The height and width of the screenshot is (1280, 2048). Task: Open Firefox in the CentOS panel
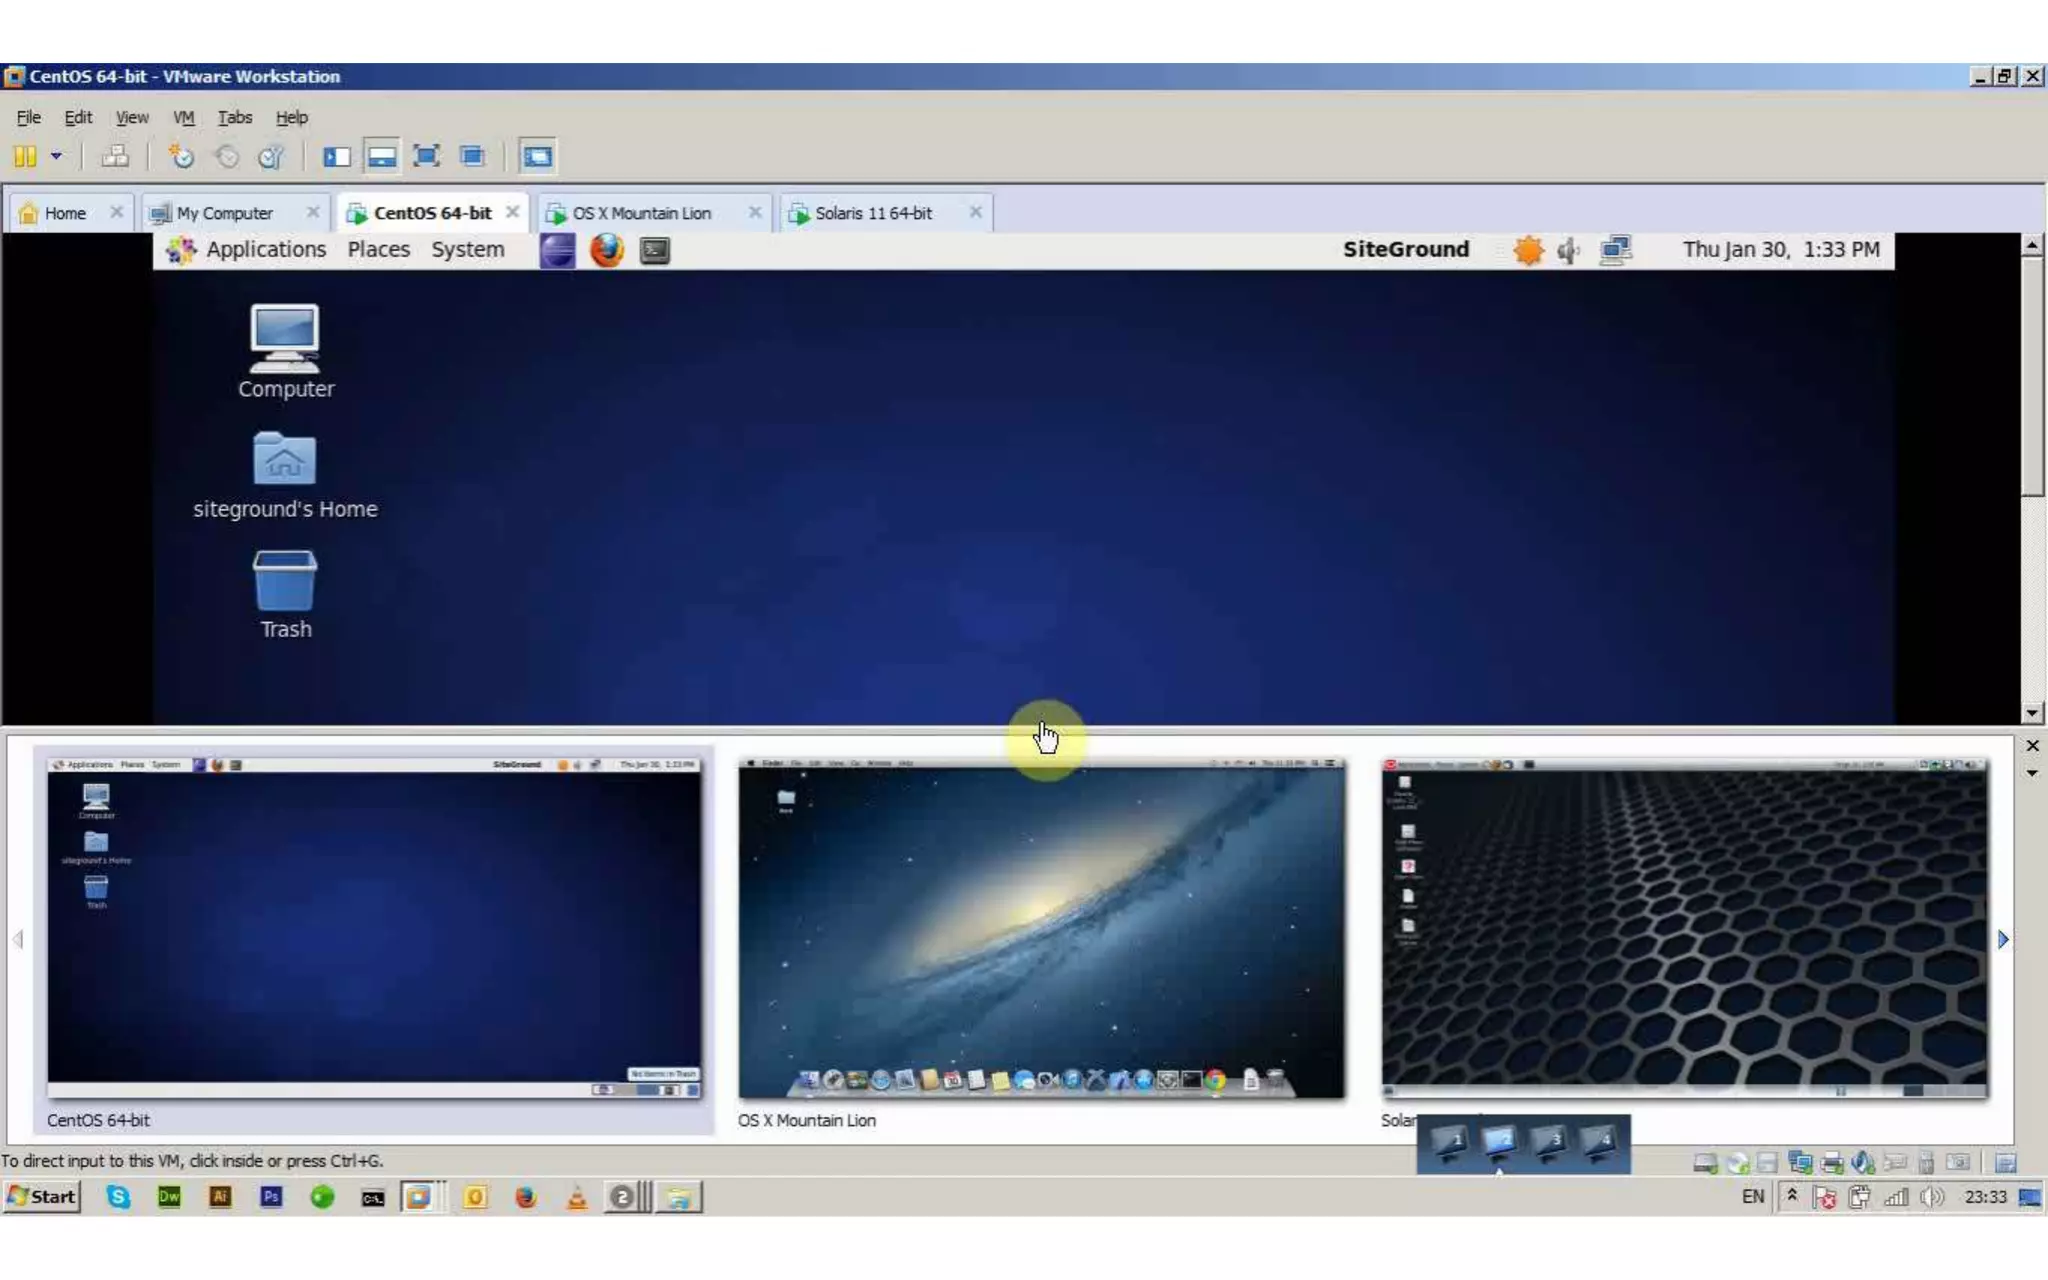[606, 250]
